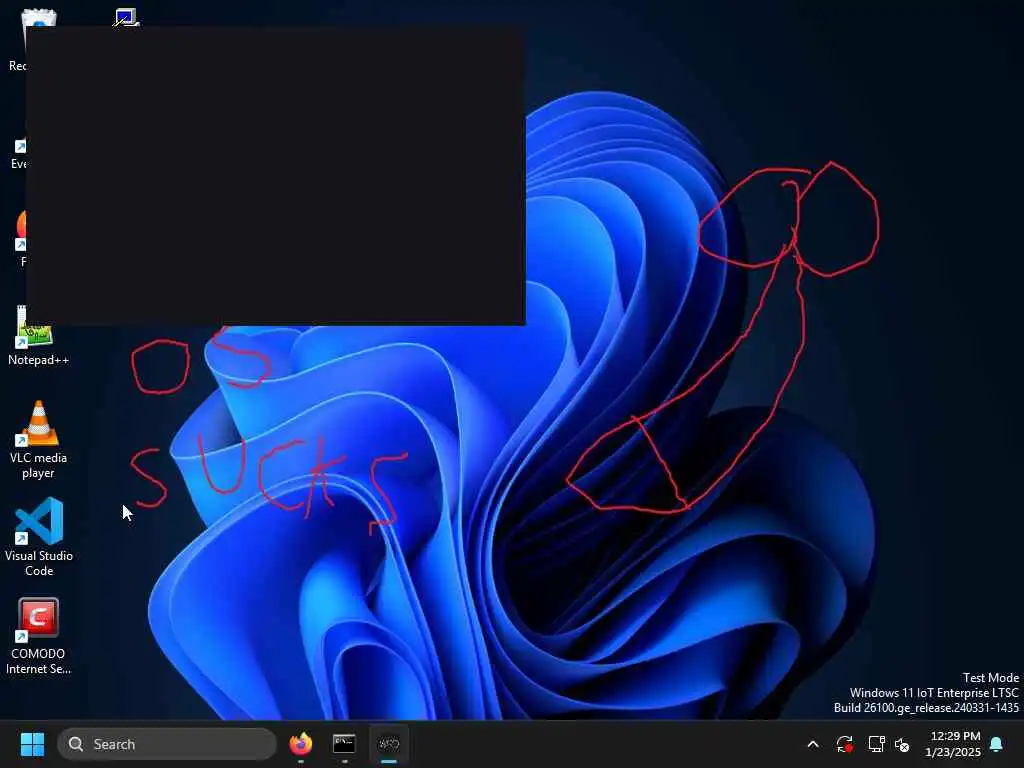Click the muted volume tray icon
This screenshot has width=1024, height=768.
coord(902,744)
